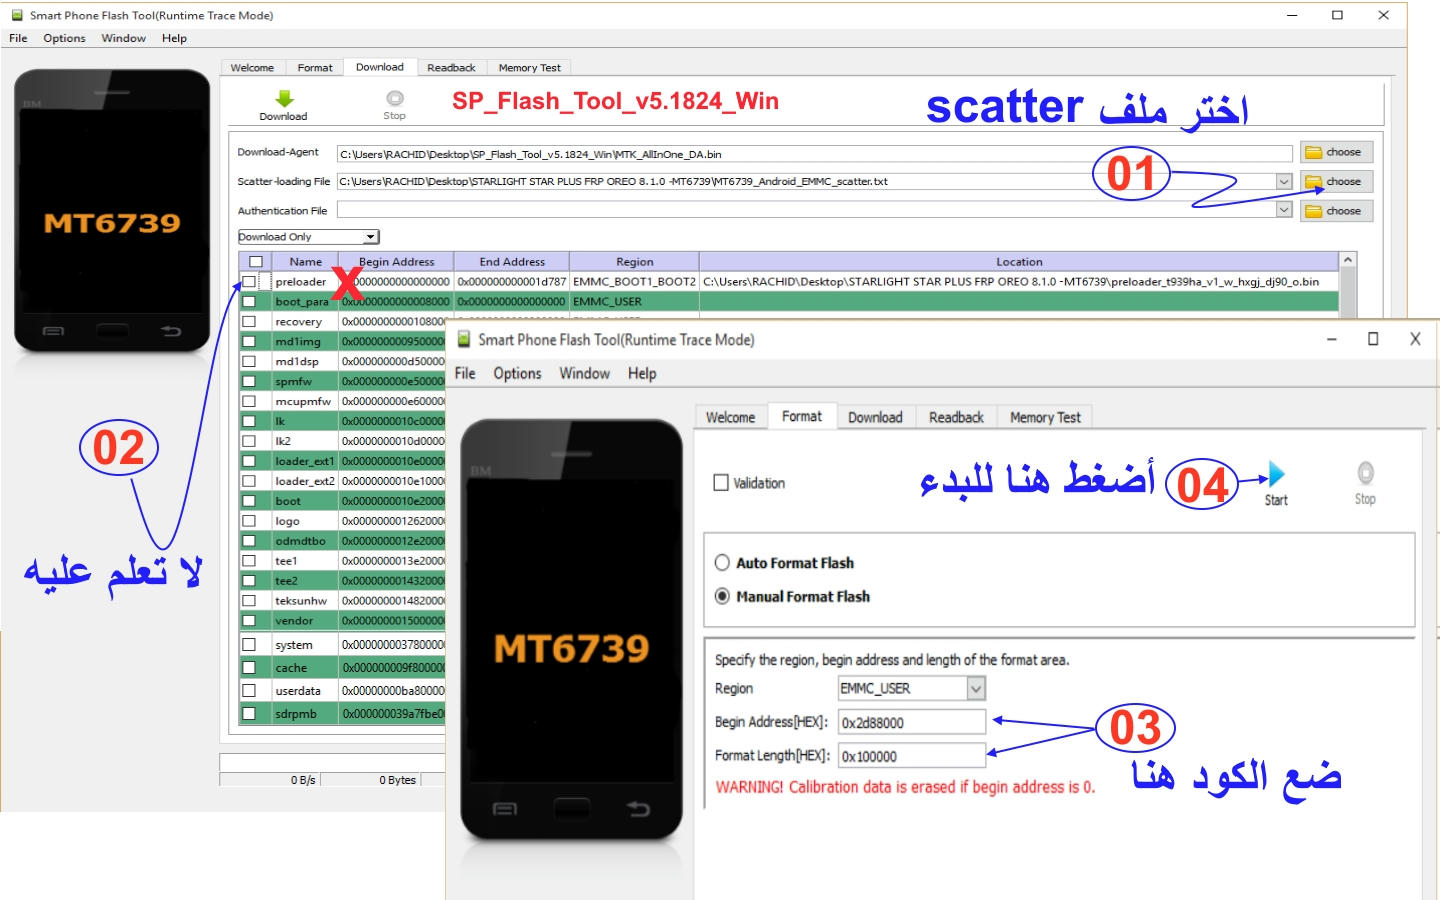This screenshot has width=1440, height=900.
Task: Click the Download-Agent path field
Action: 814,154
